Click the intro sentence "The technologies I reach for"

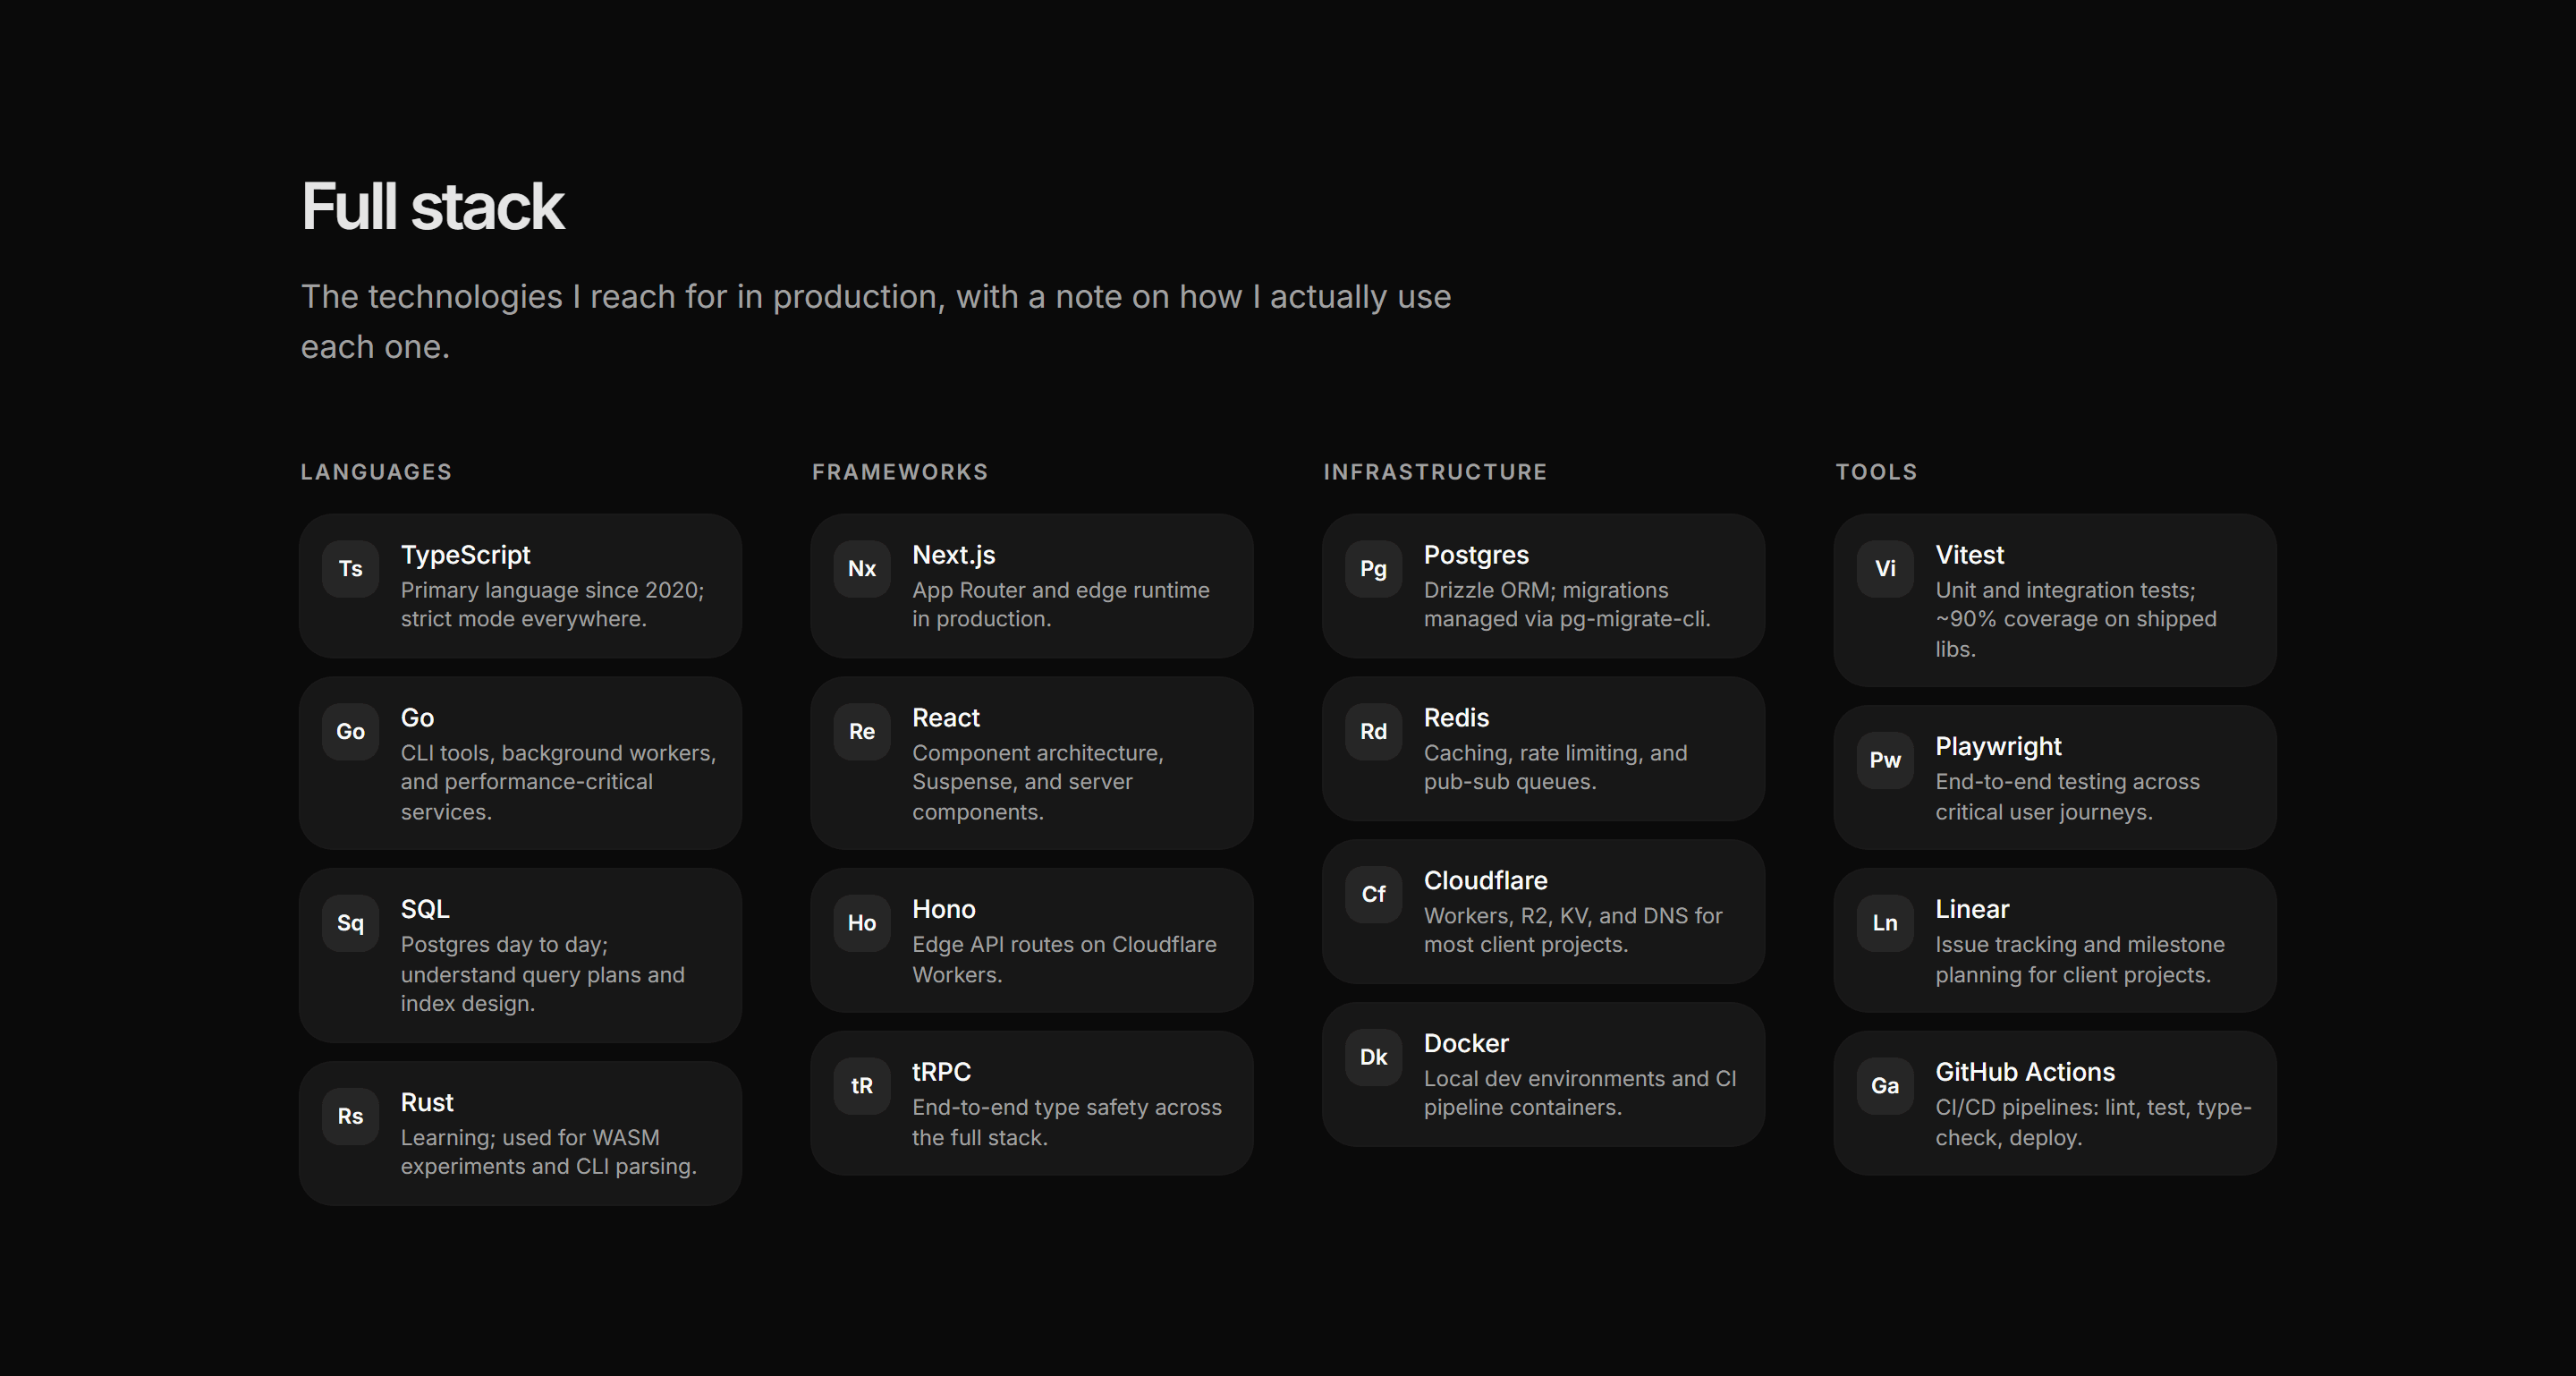(x=876, y=321)
